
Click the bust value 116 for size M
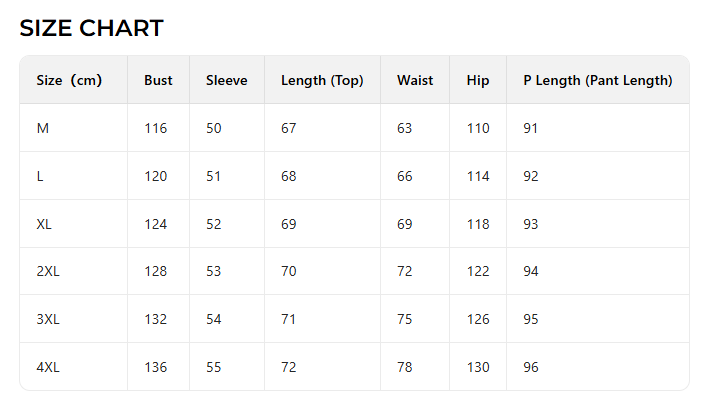tap(155, 128)
